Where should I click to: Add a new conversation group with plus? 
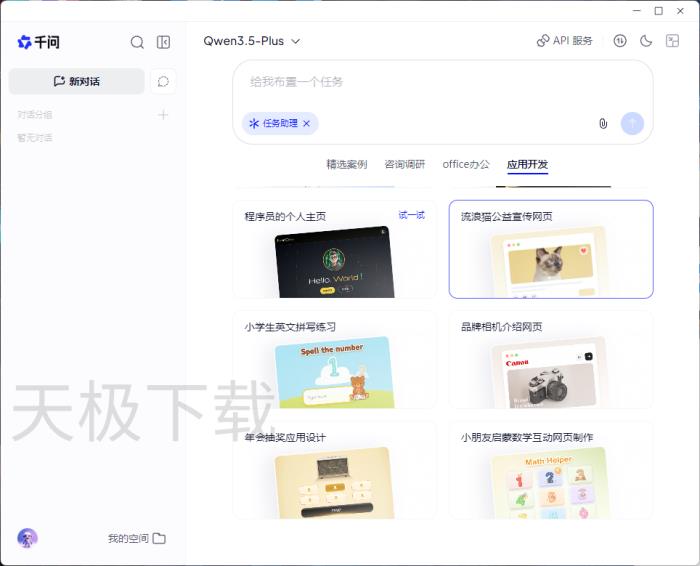coord(163,115)
